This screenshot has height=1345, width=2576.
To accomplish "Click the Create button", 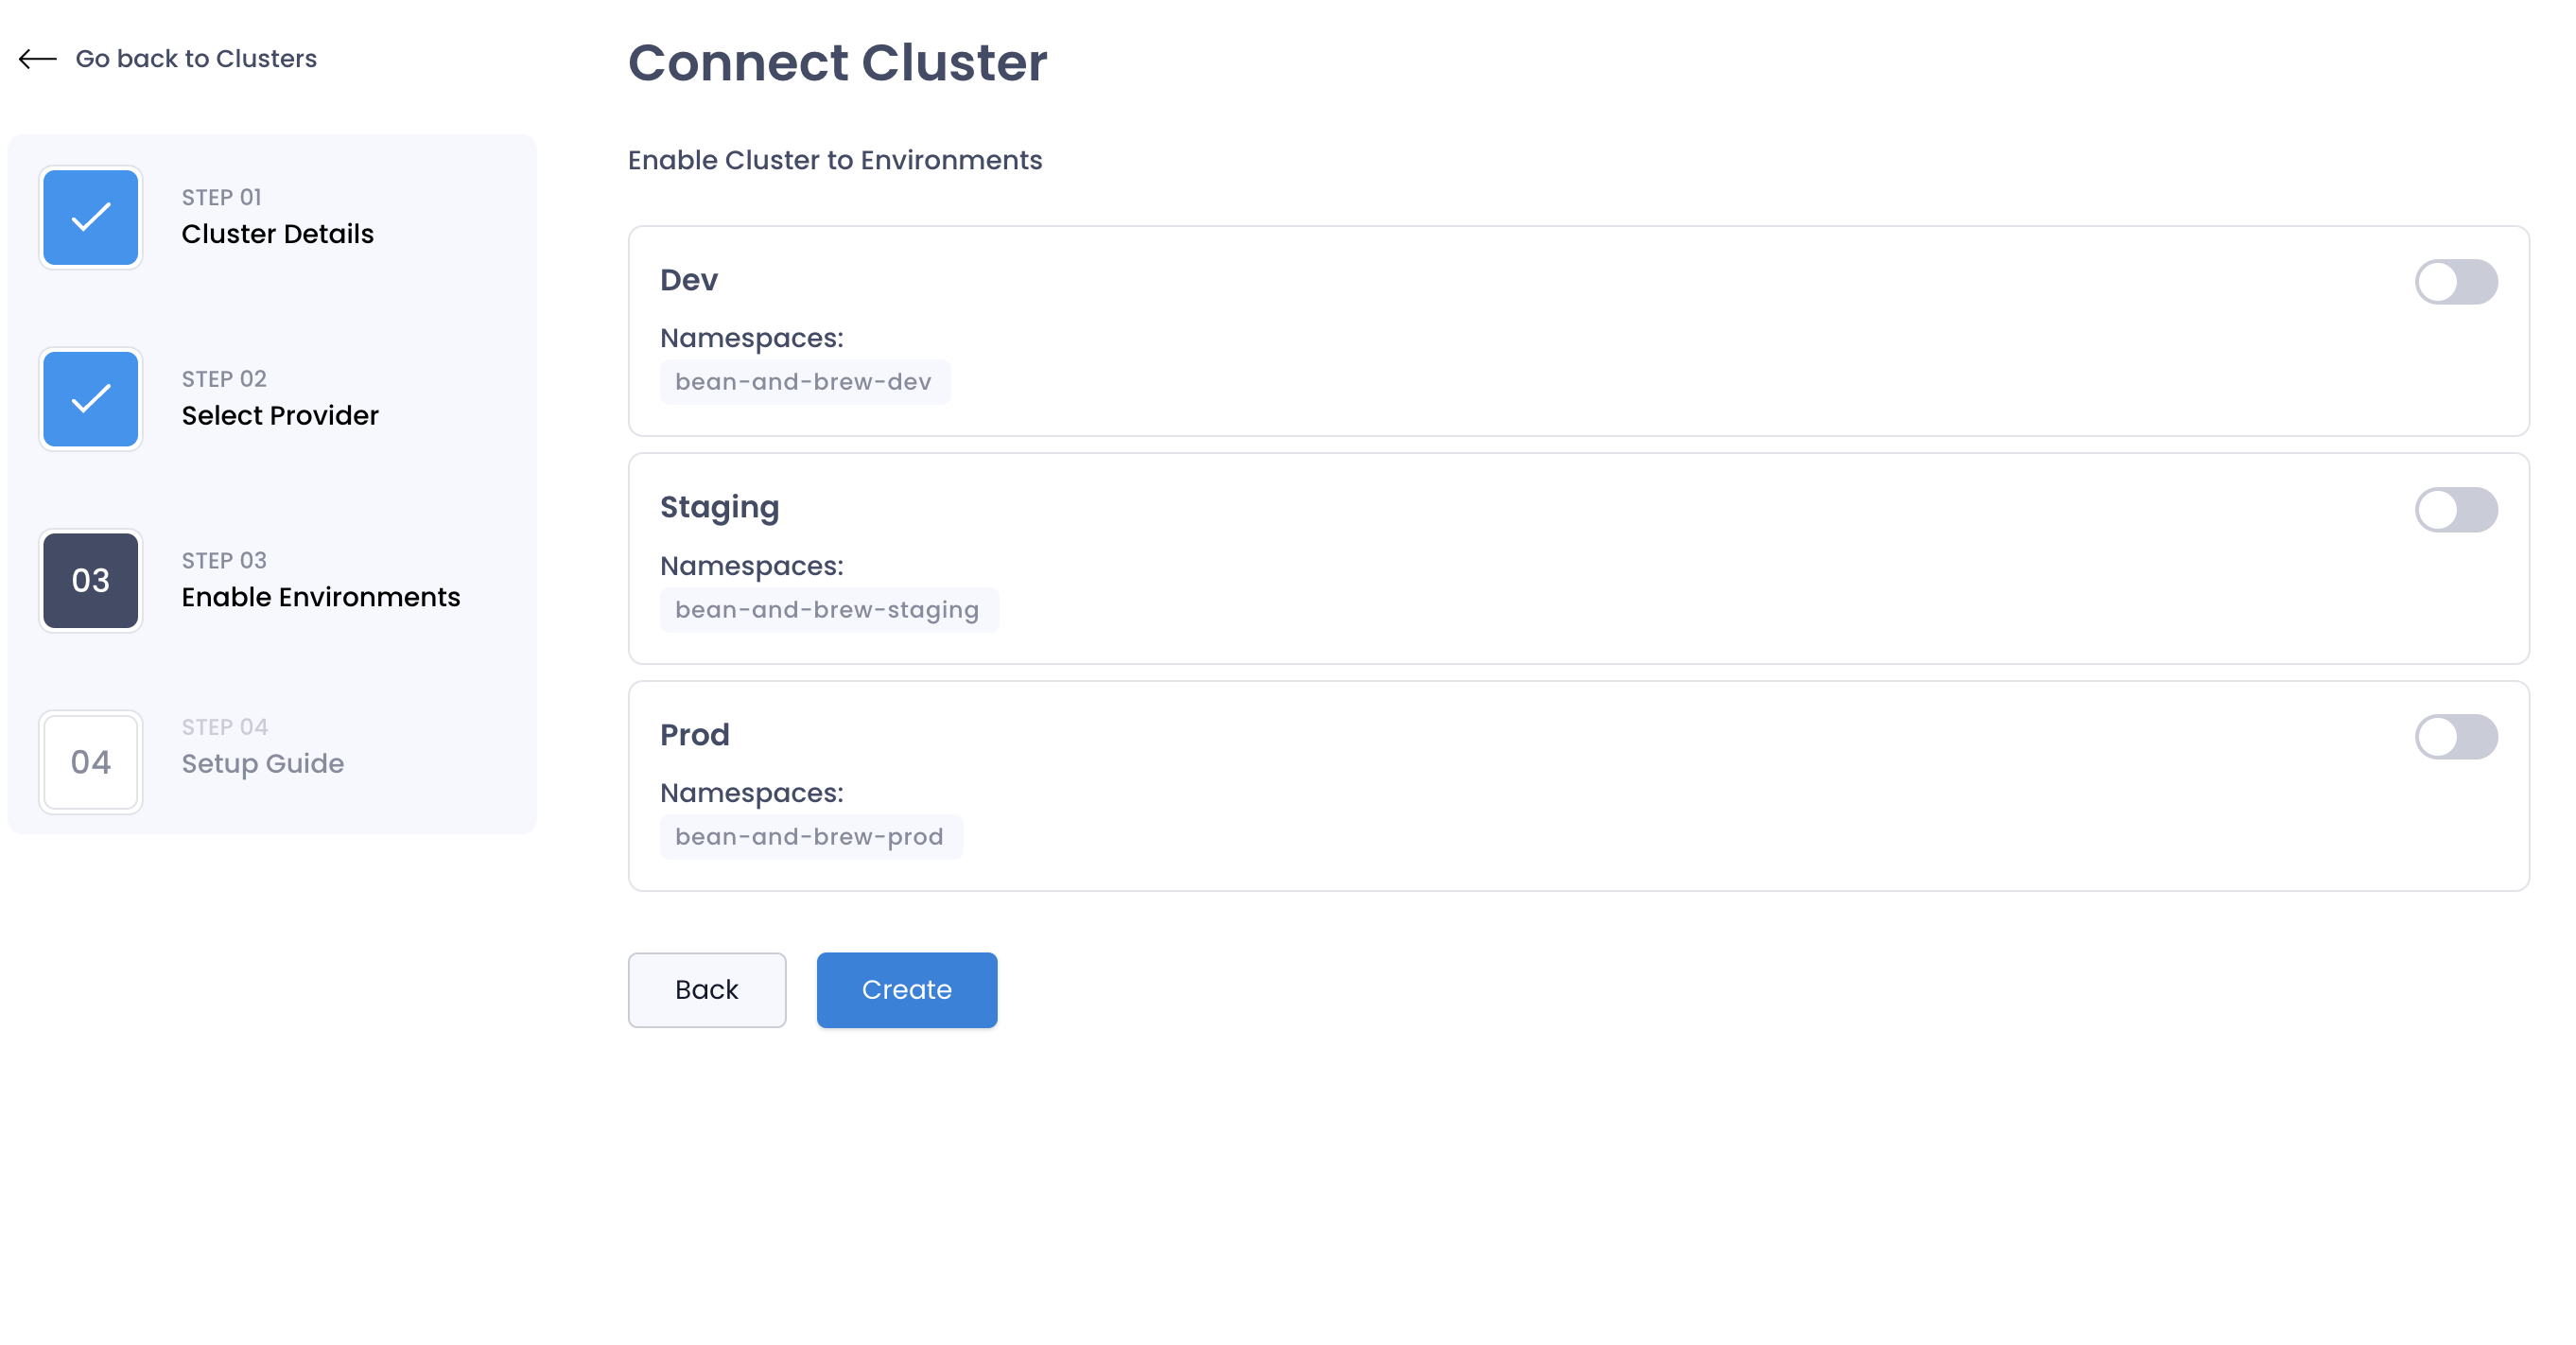I will pos(907,990).
